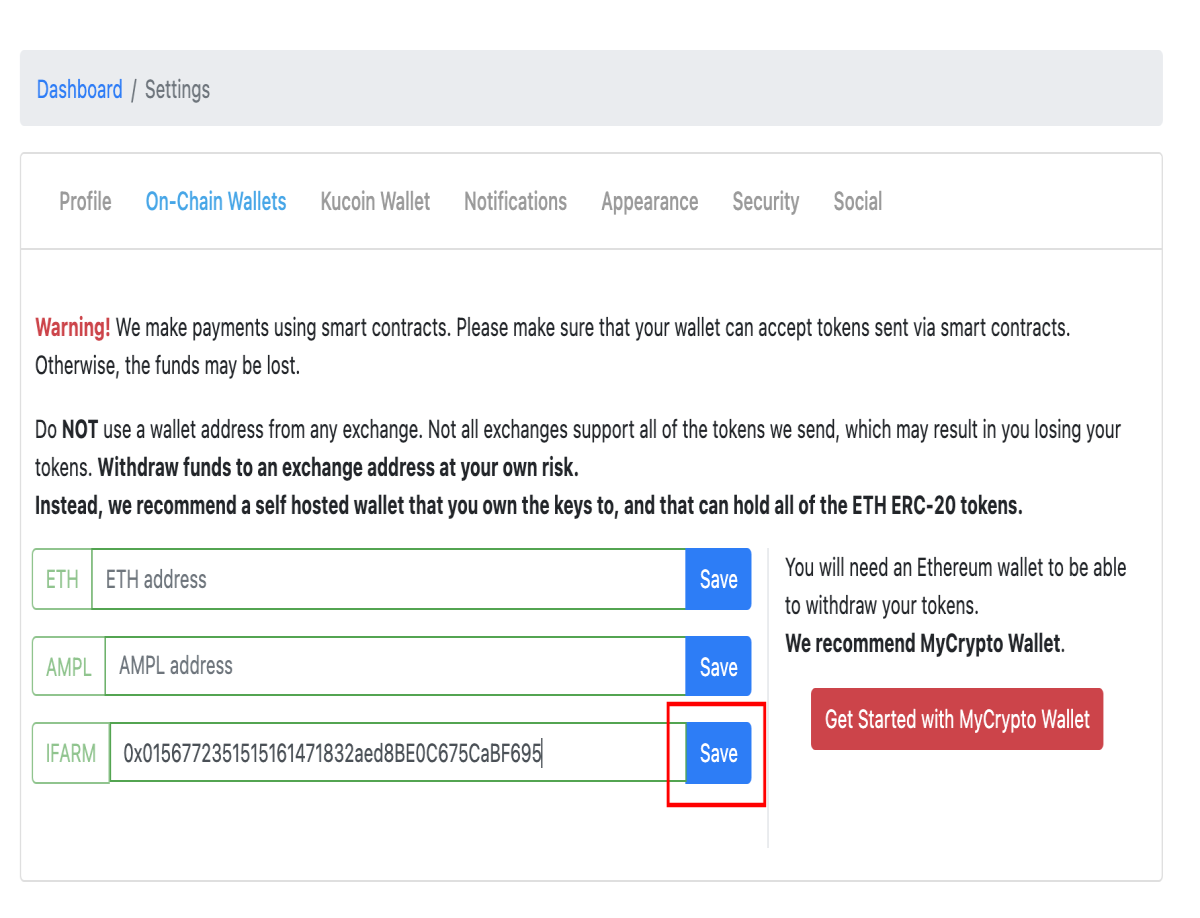Open the Kucoin Wallet tab
Viewport: 1200px width, 918px height.
375,201
